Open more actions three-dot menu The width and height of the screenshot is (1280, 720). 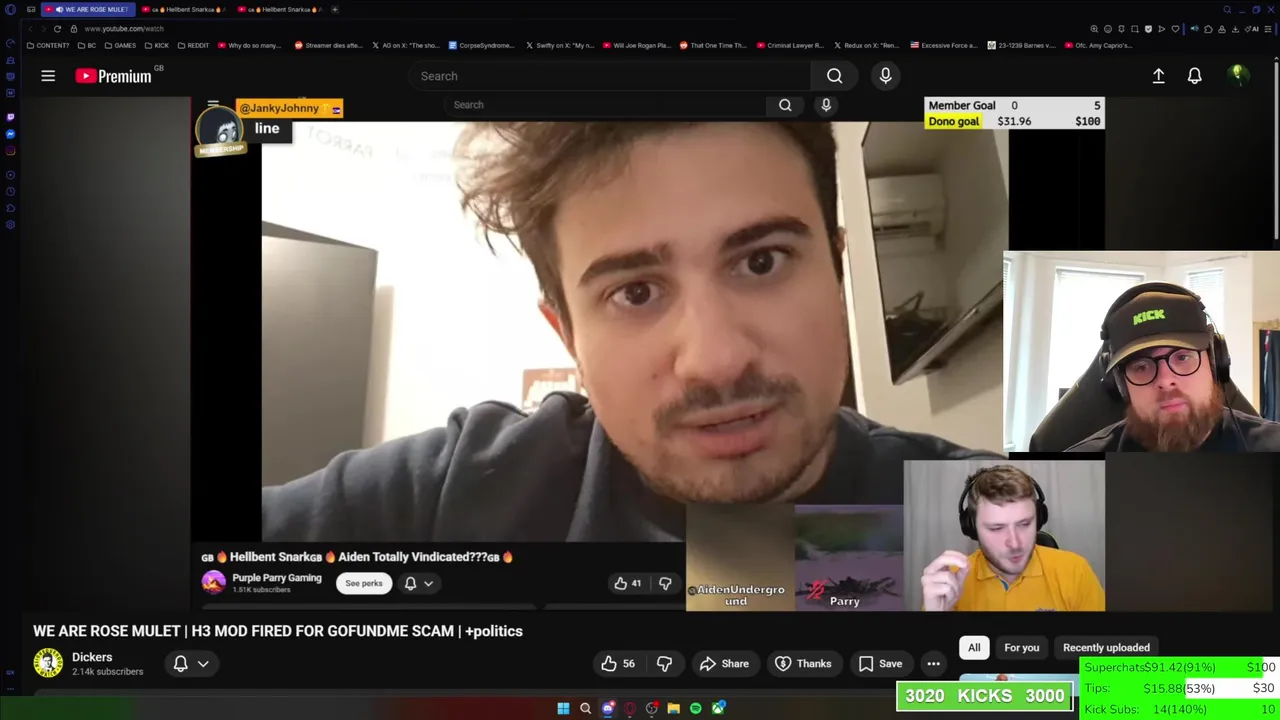point(933,664)
